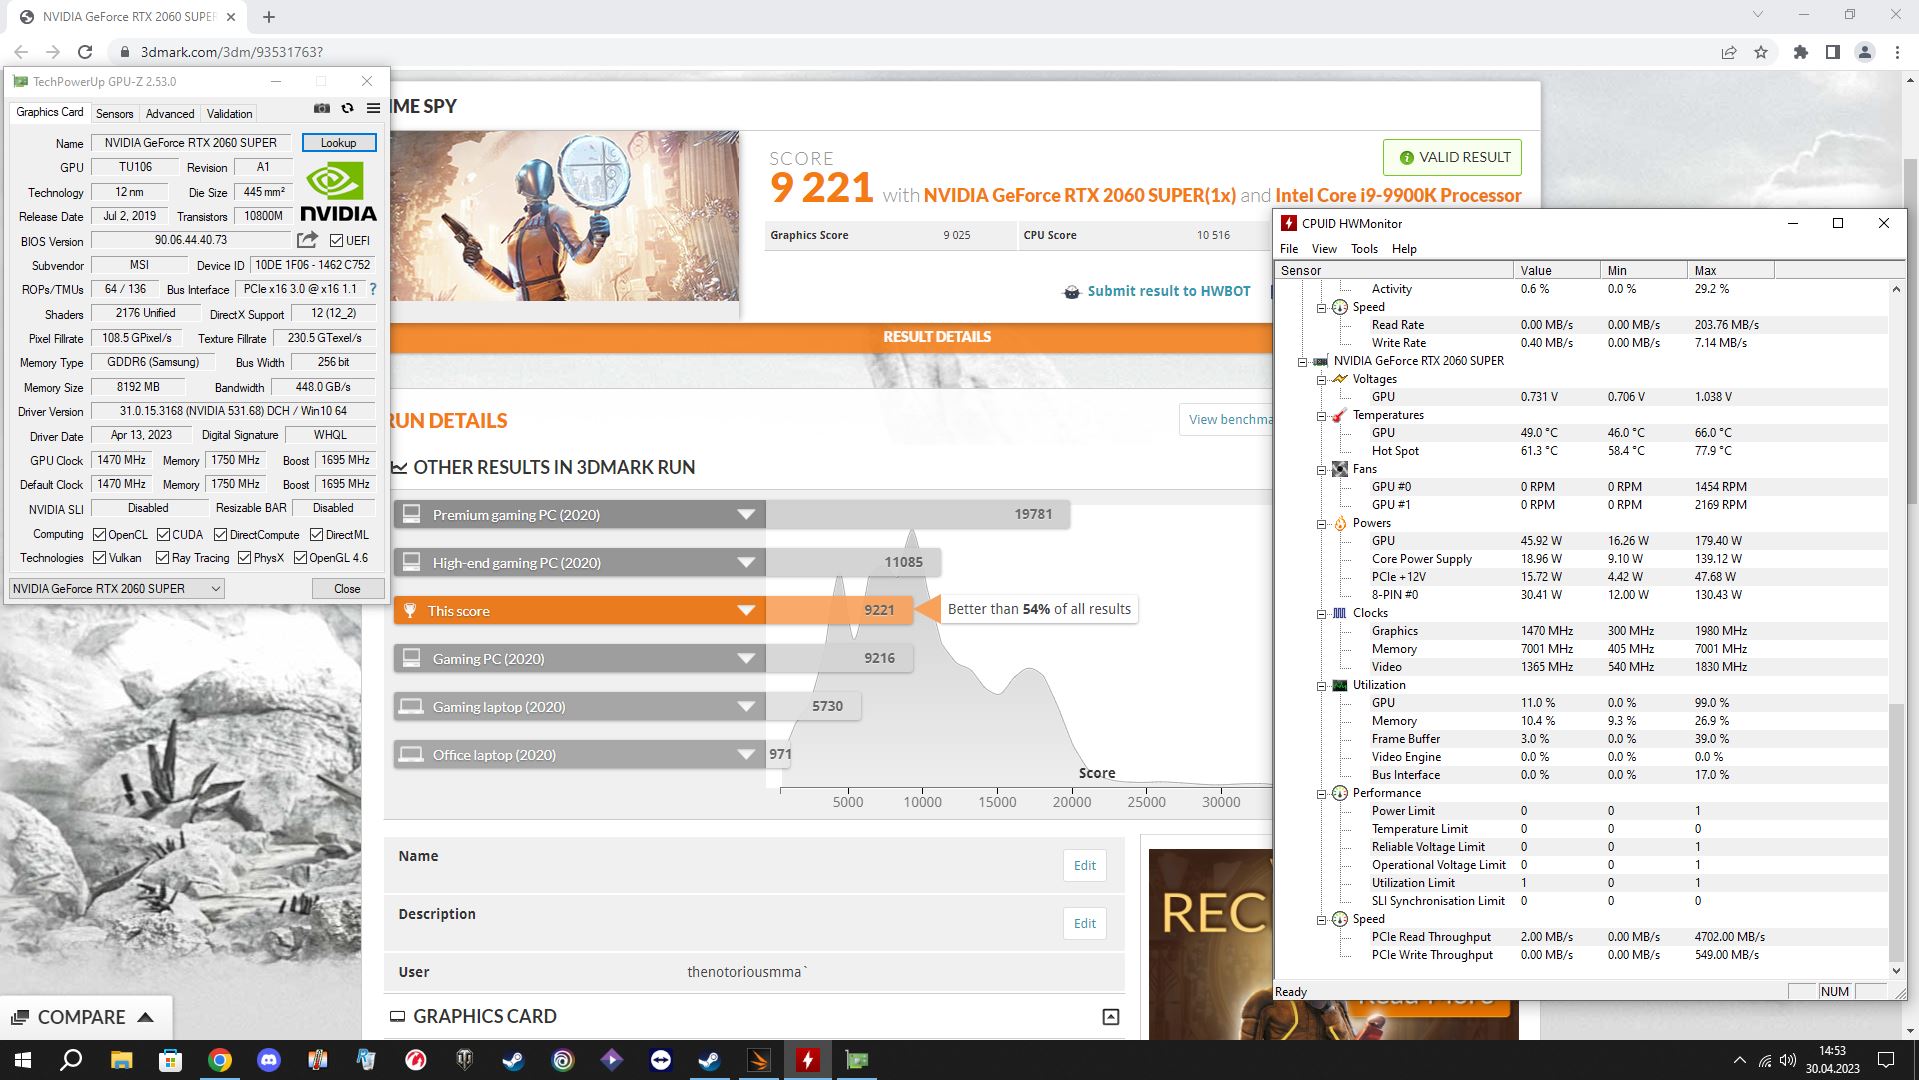The height and width of the screenshot is (1080, 1919).
Task: Click the GPU-Z refresh icon
Action: coord(347,108)
